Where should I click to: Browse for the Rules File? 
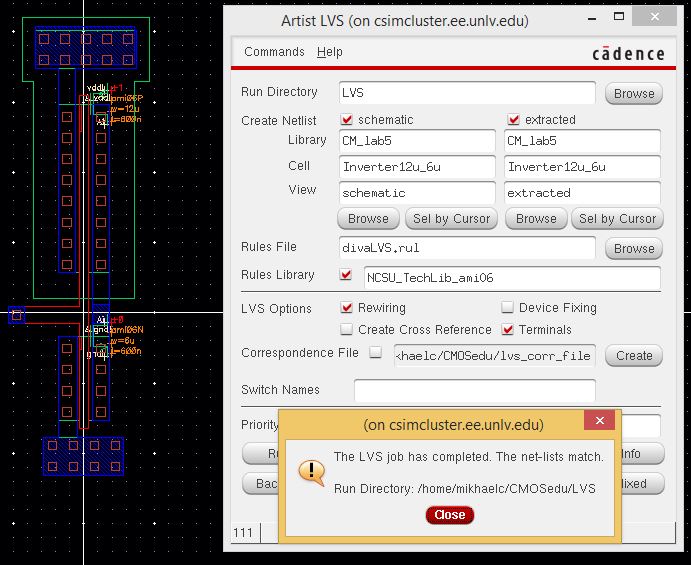pyautogui.click(x=634, y=248)
